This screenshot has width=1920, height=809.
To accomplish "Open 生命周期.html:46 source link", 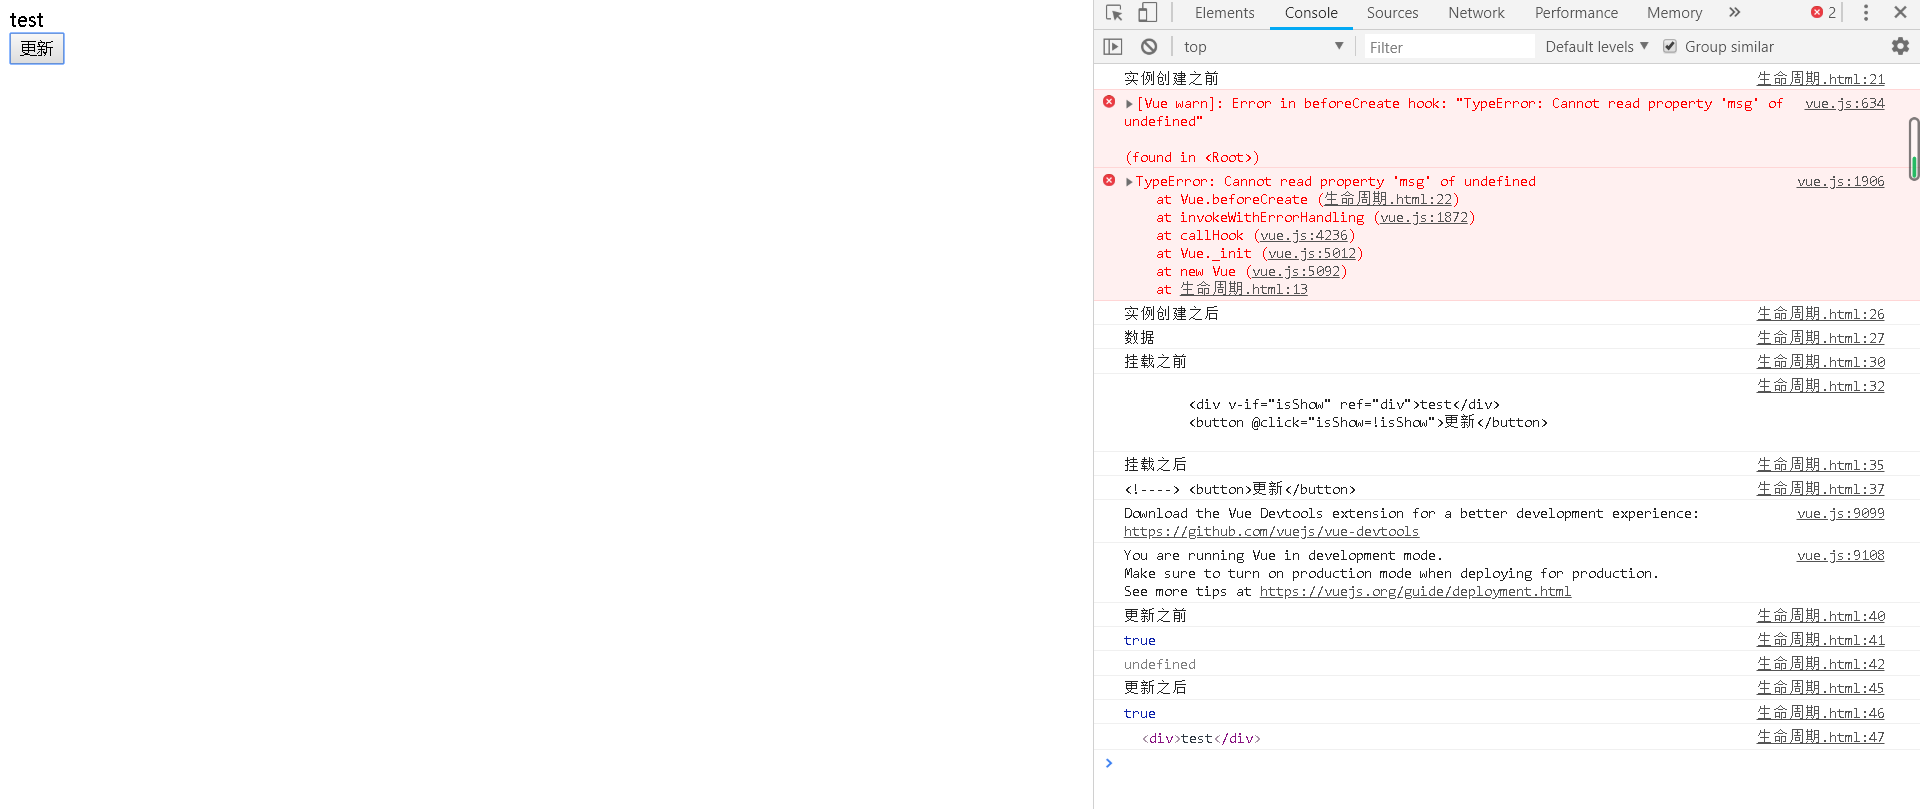I will (1820, 713).
